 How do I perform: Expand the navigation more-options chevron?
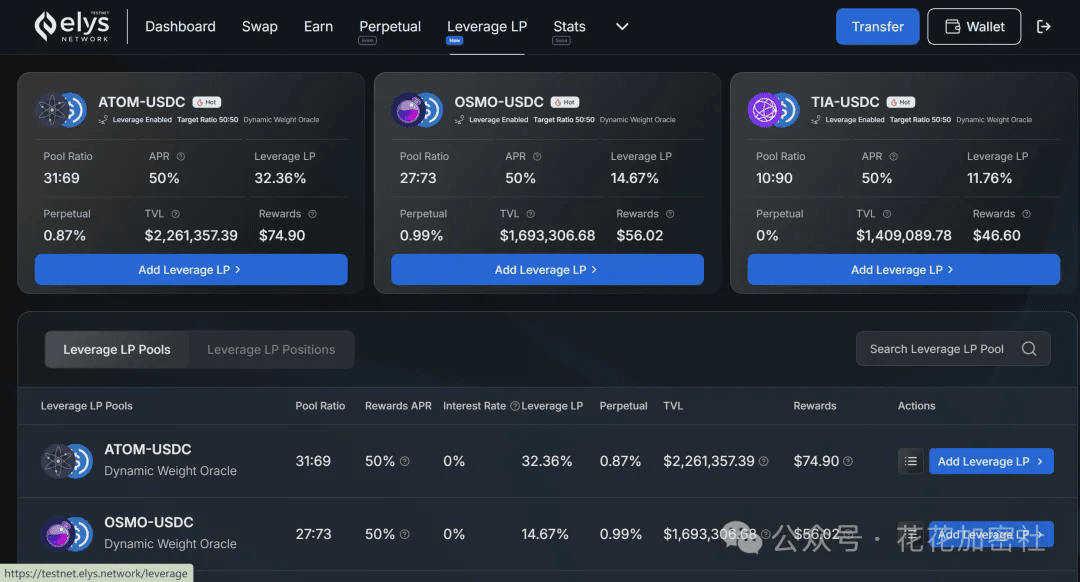pyautogui.click(x=622, y=26)
